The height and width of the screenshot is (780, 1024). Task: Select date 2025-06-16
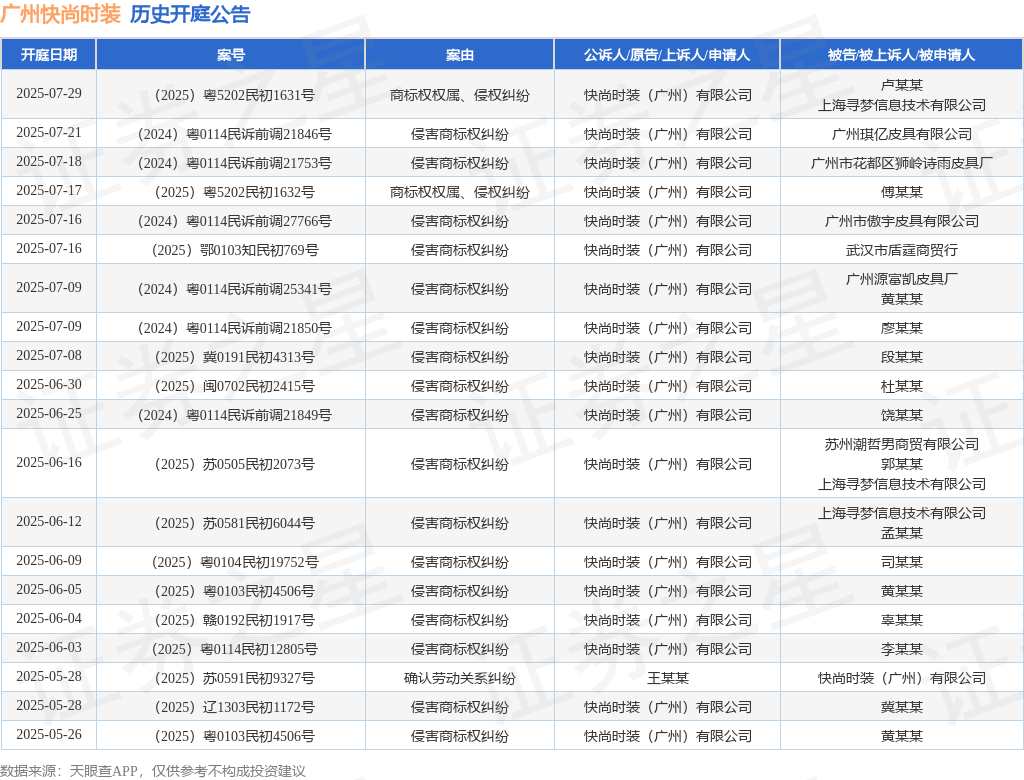click(49, 463)
